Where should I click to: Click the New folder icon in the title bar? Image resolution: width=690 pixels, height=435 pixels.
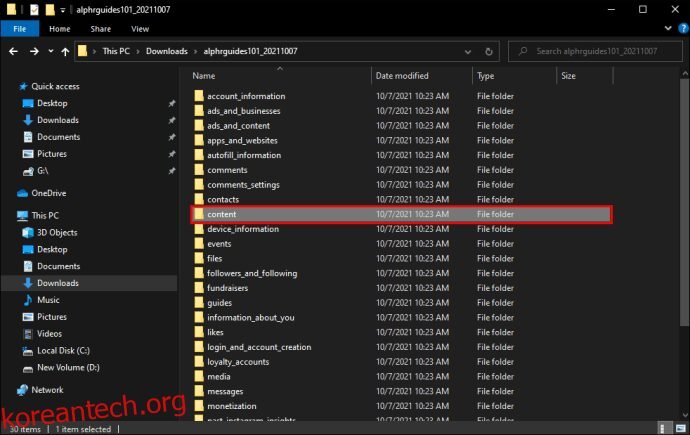point(50,10)
